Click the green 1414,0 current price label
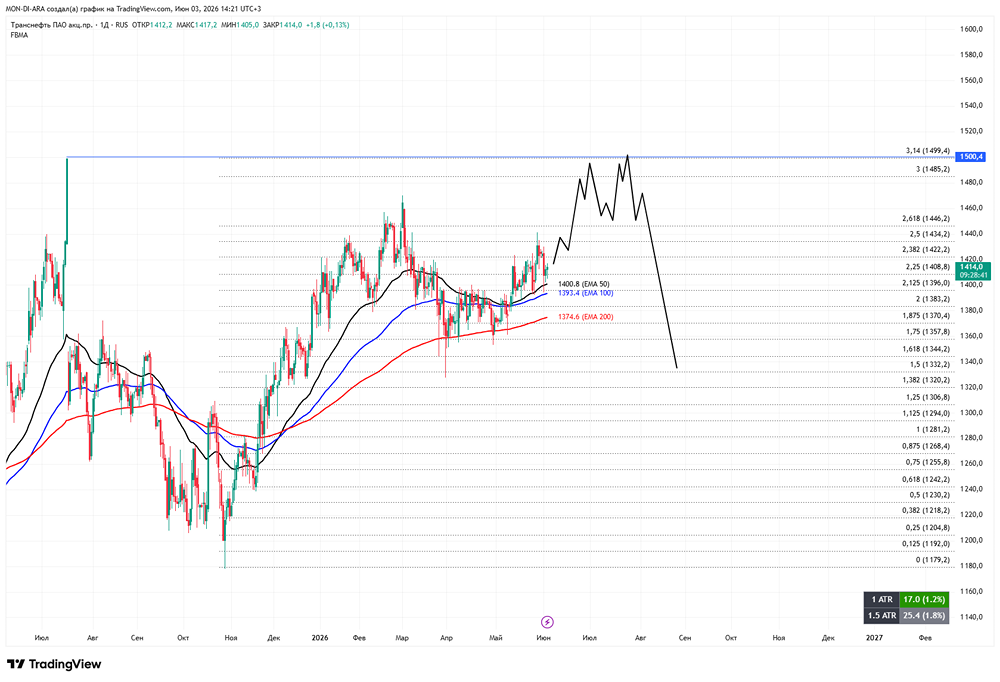 click(x=973, y=271)
